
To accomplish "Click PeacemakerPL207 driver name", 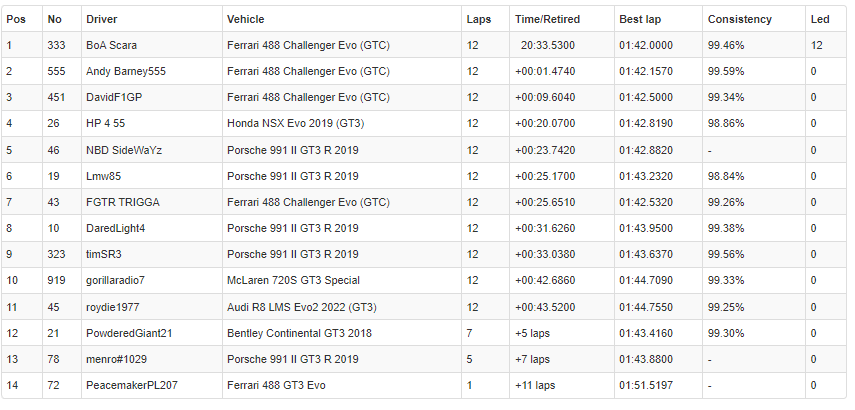I will click(131, 385).
